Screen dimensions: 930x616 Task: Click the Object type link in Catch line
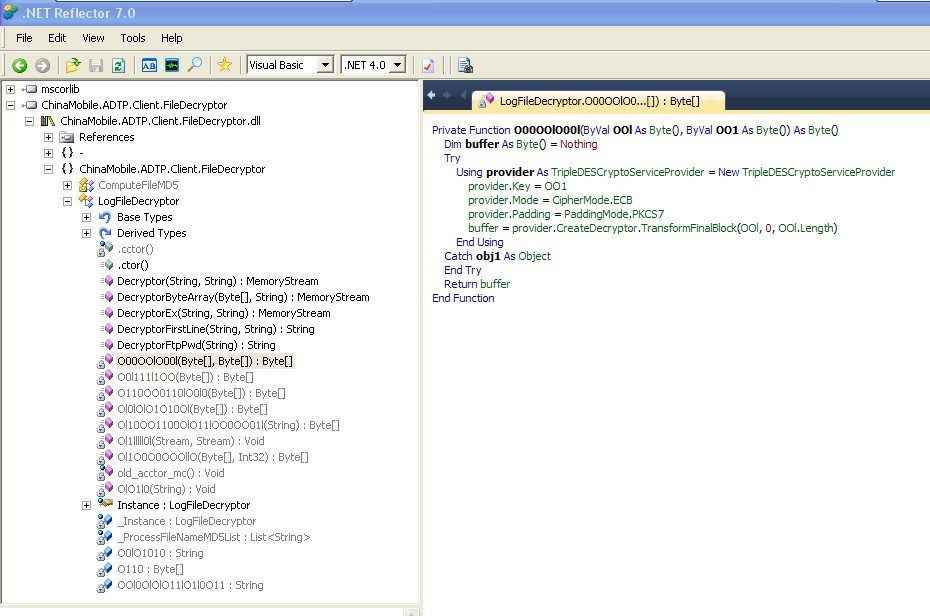click(534, 256)
